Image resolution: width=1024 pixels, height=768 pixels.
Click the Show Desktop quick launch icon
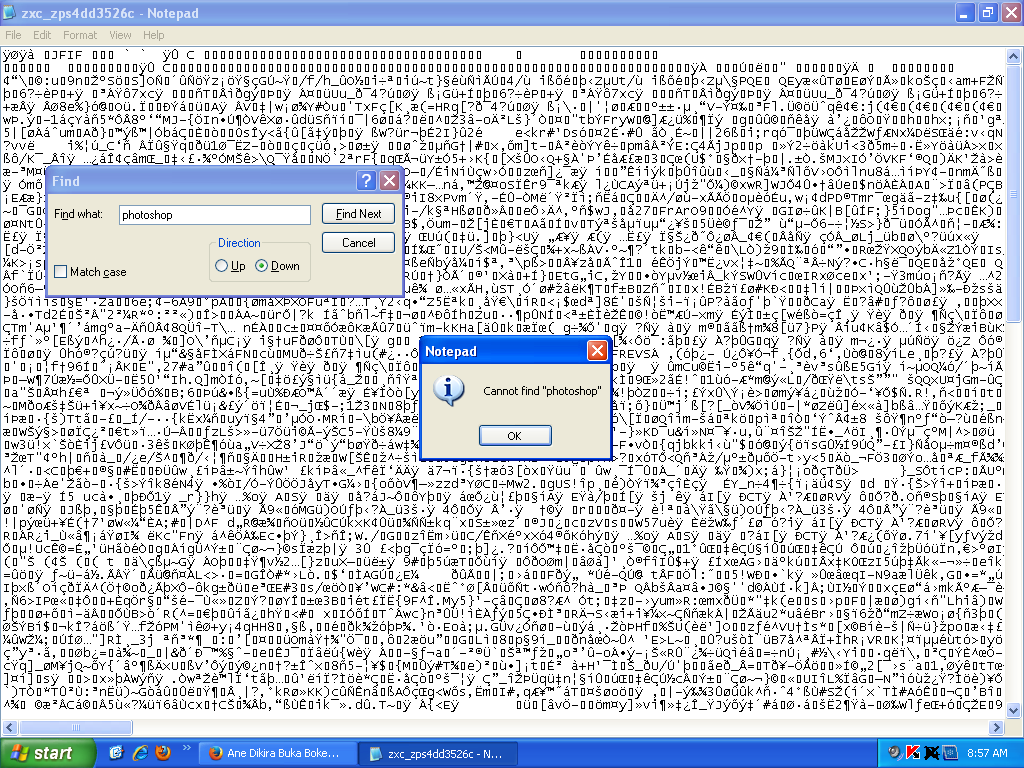click(116, 752)
